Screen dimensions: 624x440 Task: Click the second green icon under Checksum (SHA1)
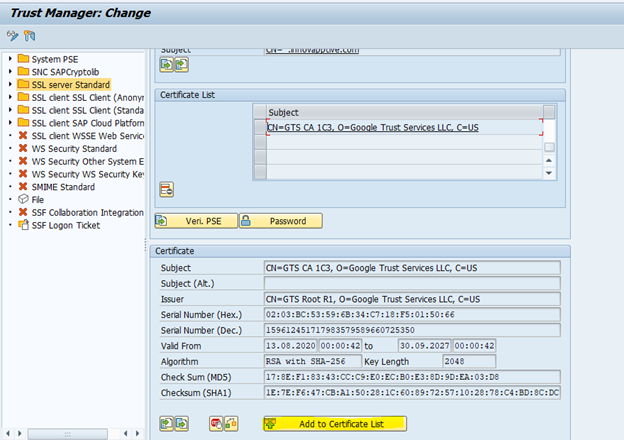(181, 424)
